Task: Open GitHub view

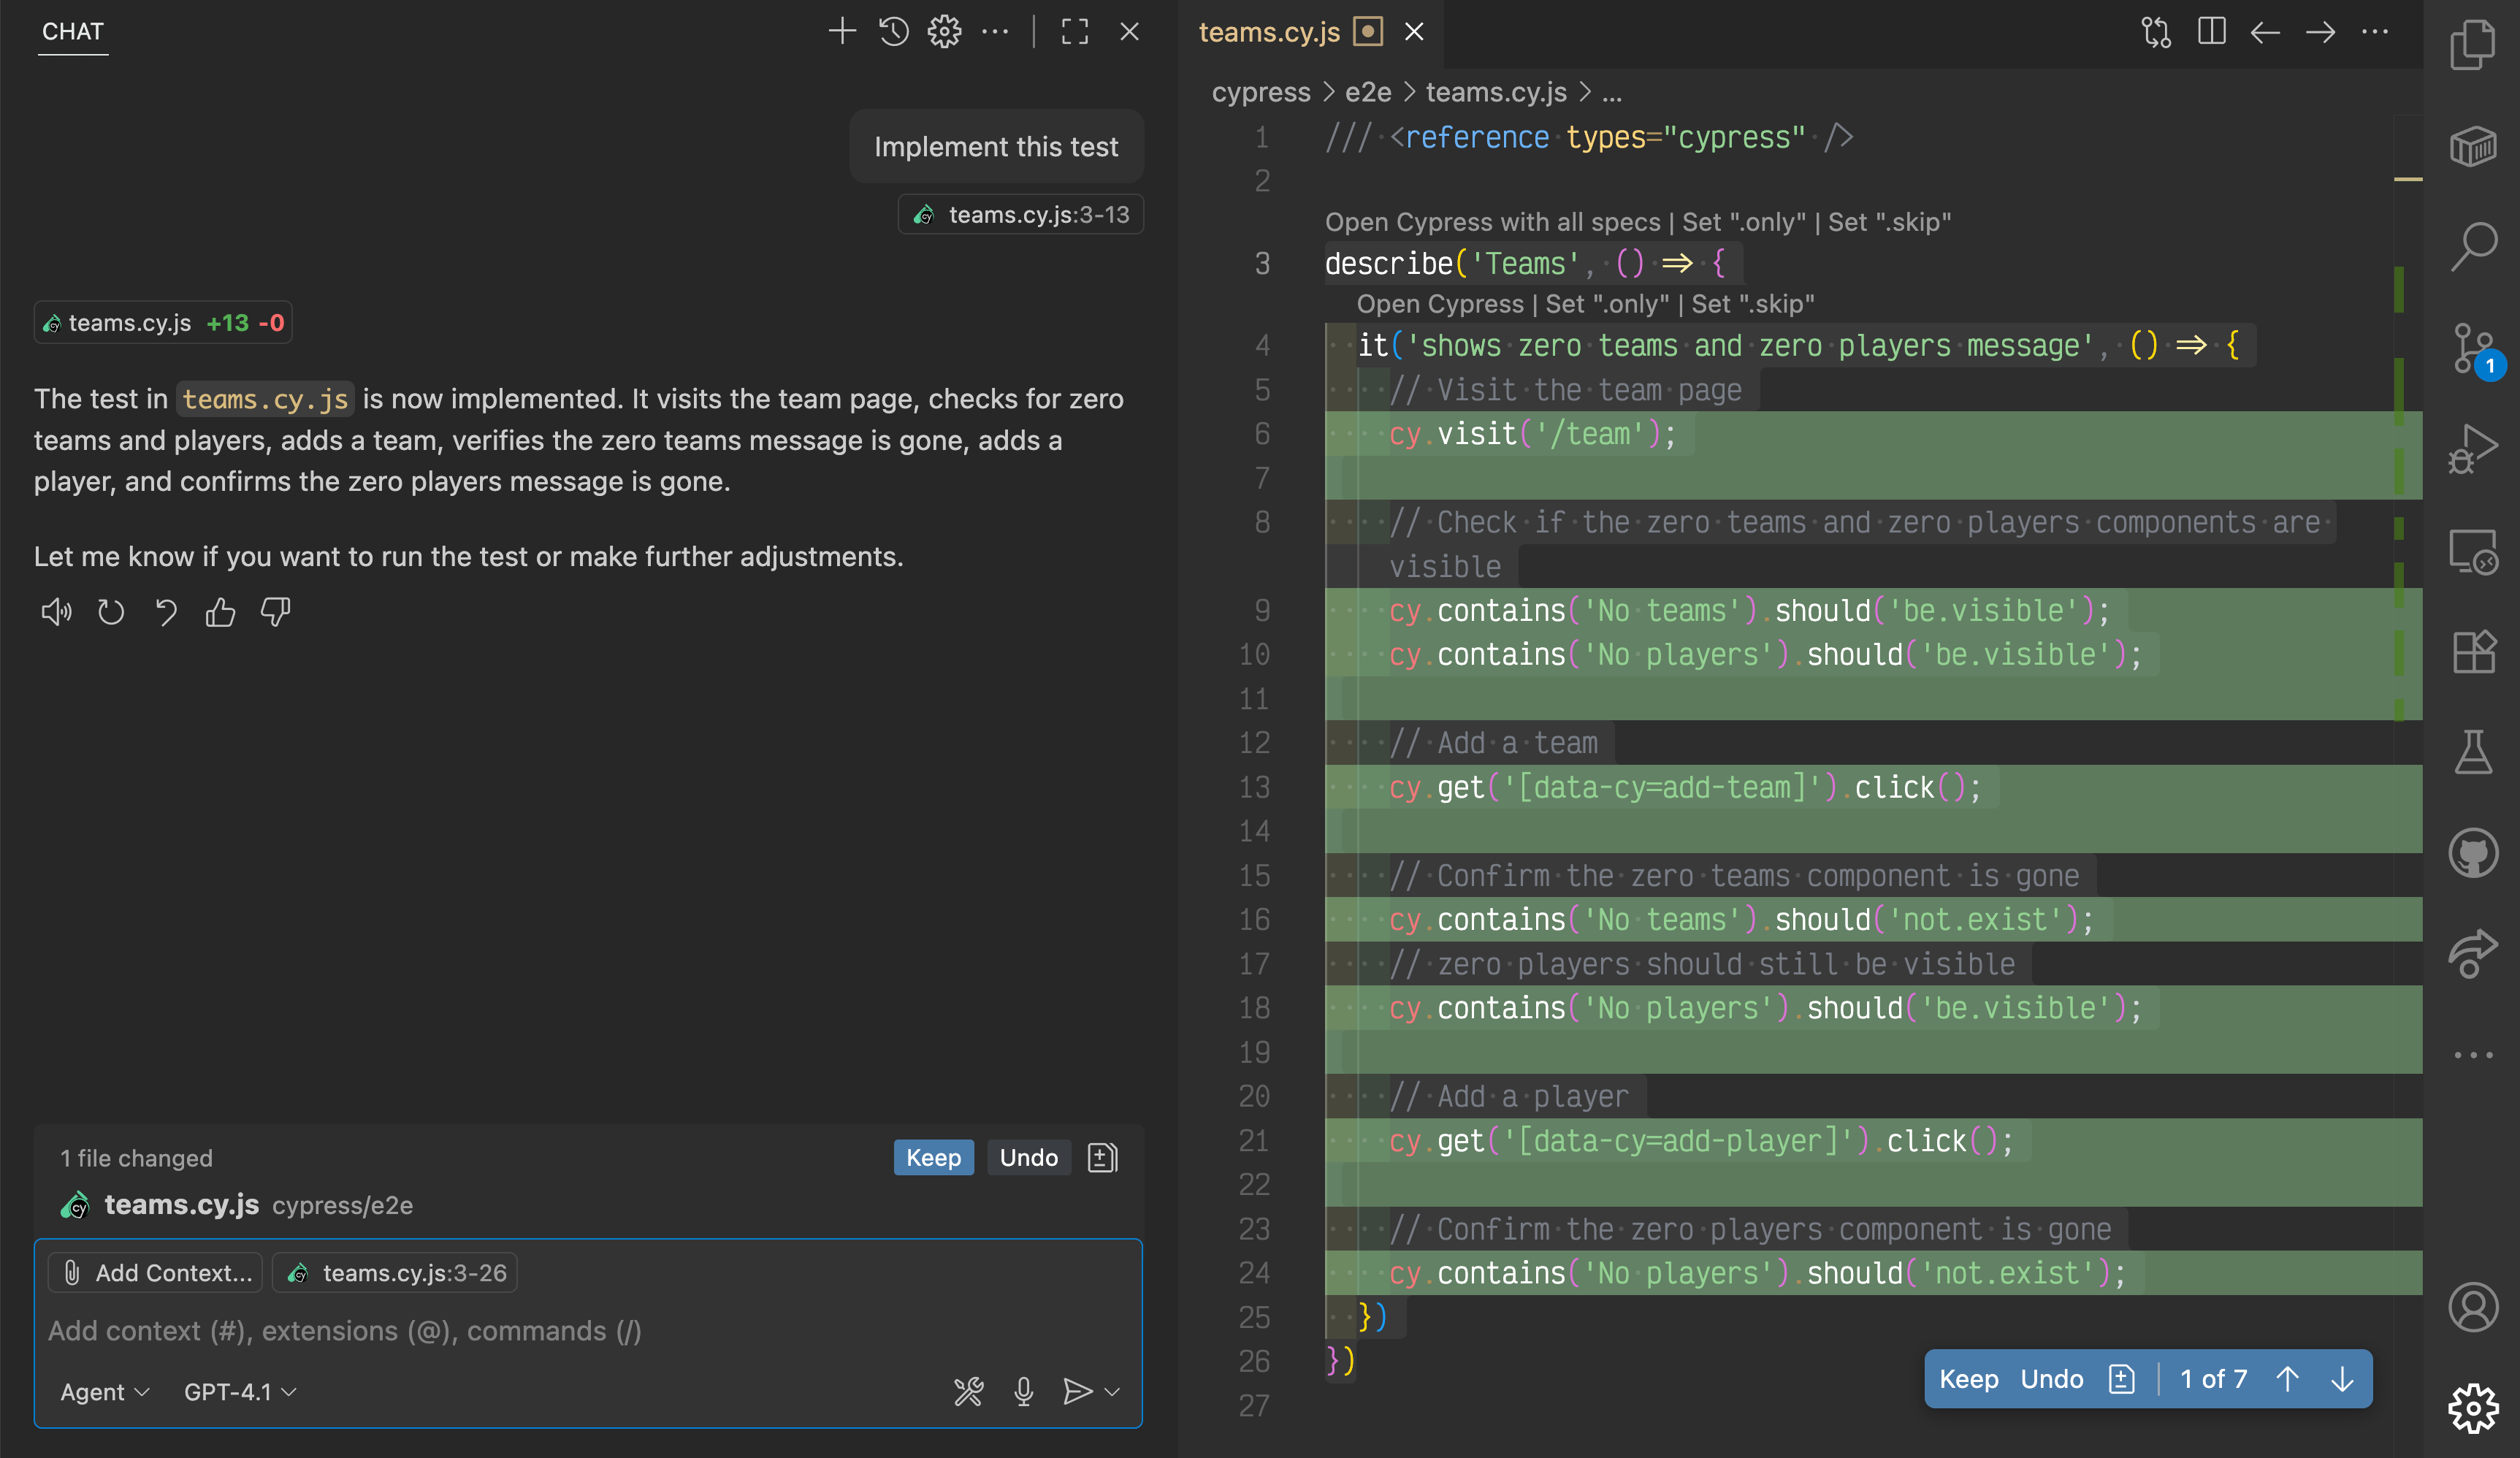Action: [2472, 854]
